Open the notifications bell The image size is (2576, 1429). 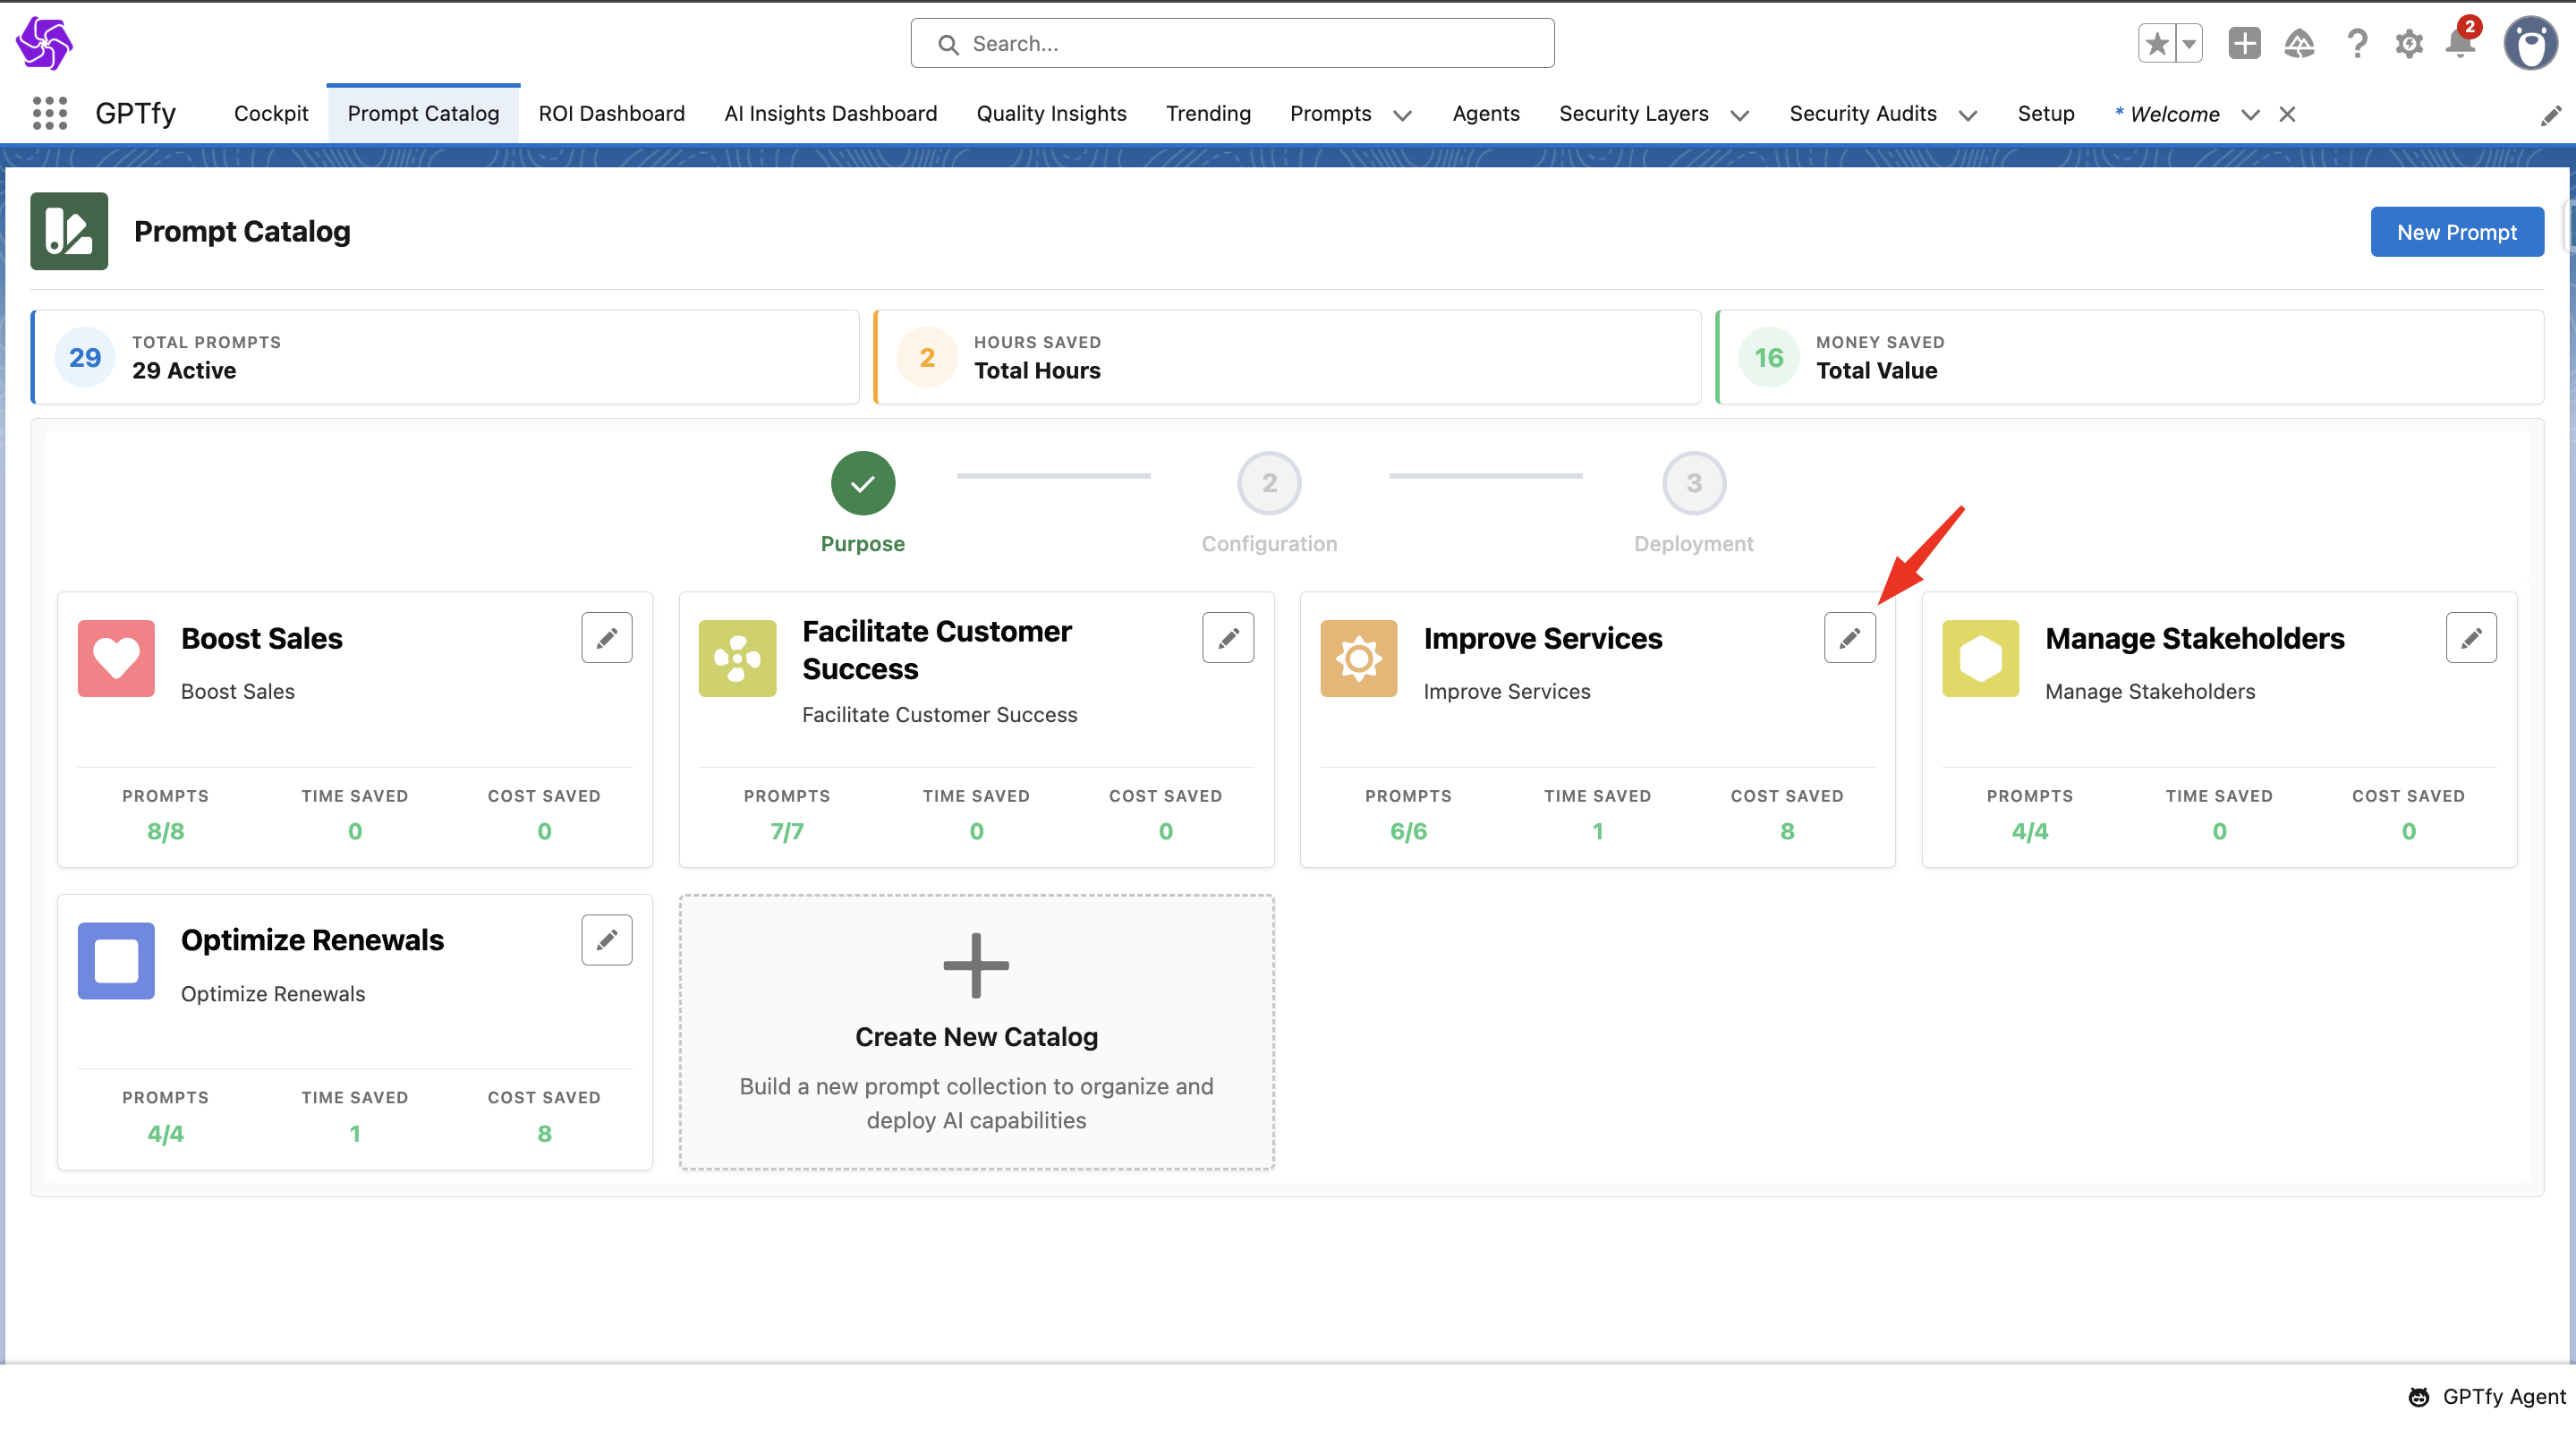tap(2459, 44)
